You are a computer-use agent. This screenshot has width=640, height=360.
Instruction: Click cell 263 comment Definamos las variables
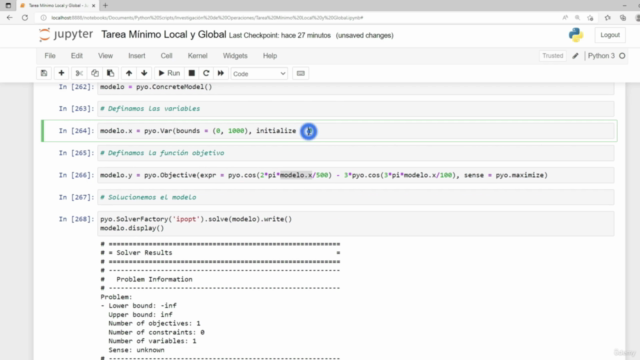click(356, 109)
